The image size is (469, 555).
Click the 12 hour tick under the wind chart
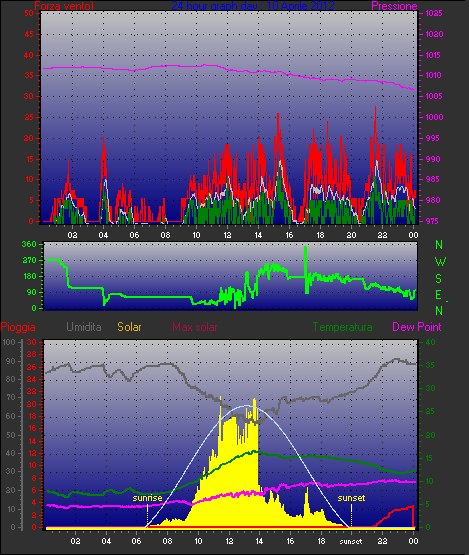pyautogui.click(x=227, y=235)
